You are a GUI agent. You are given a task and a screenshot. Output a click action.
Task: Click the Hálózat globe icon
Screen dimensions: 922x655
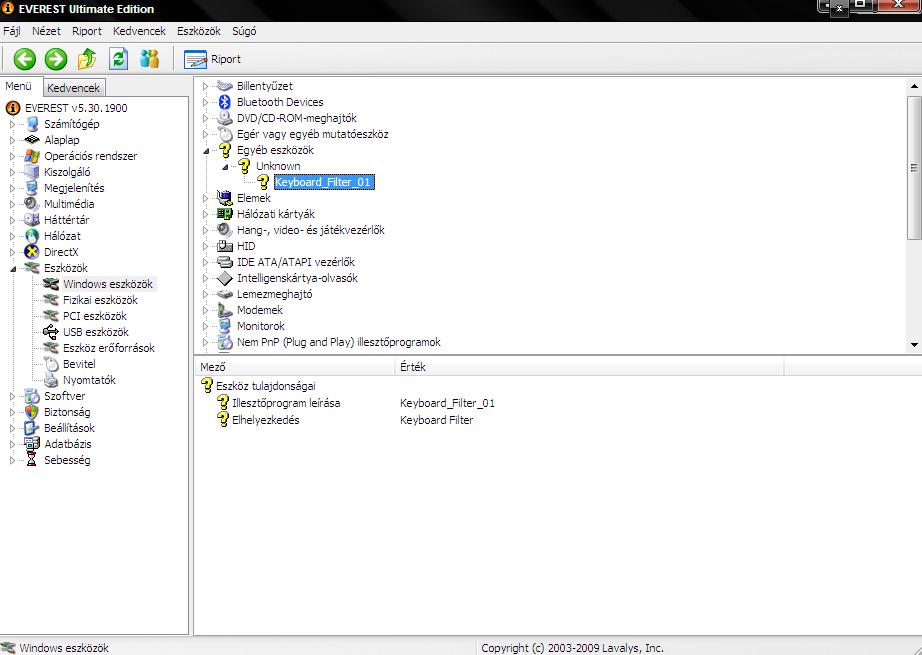pos(32,236)
